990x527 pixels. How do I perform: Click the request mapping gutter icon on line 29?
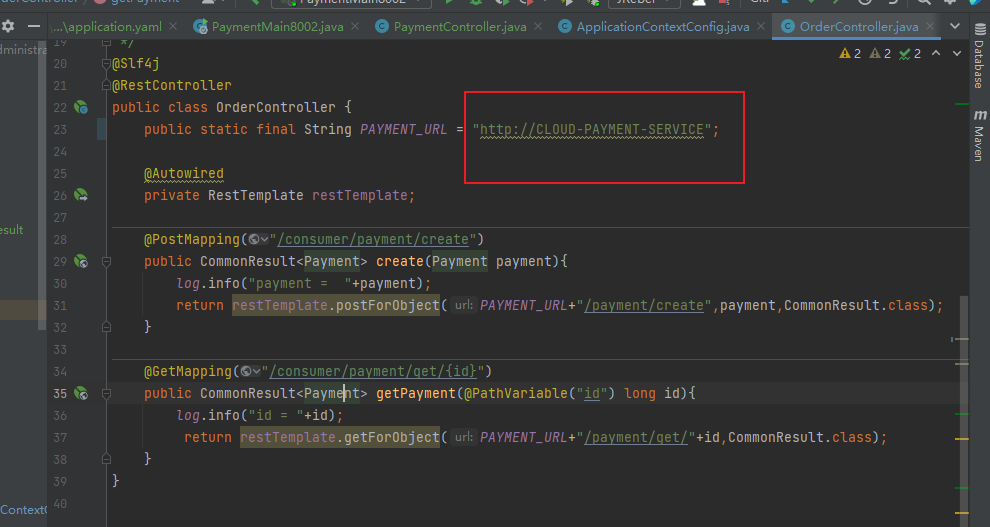click(x=81, y=261)
